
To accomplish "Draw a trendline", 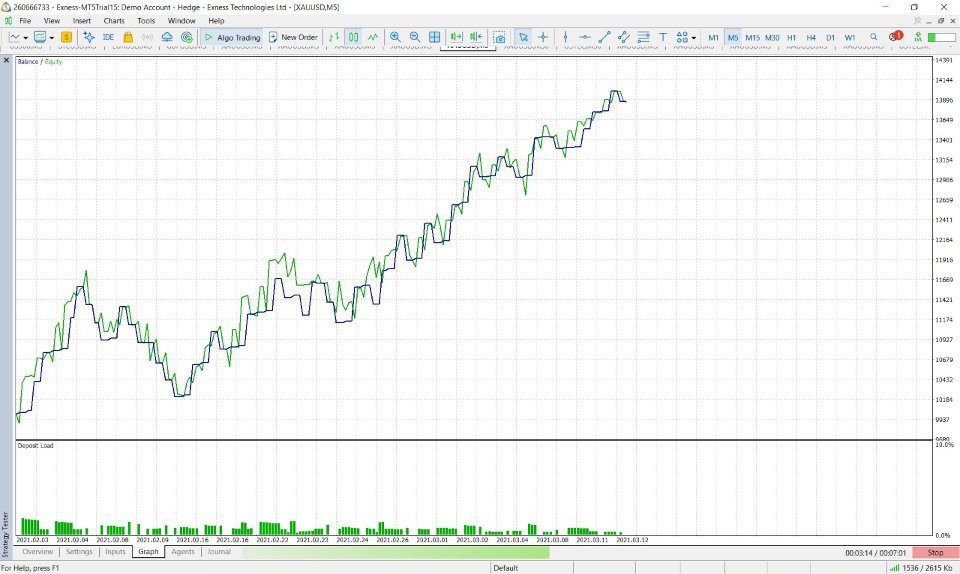I will 604,37.
